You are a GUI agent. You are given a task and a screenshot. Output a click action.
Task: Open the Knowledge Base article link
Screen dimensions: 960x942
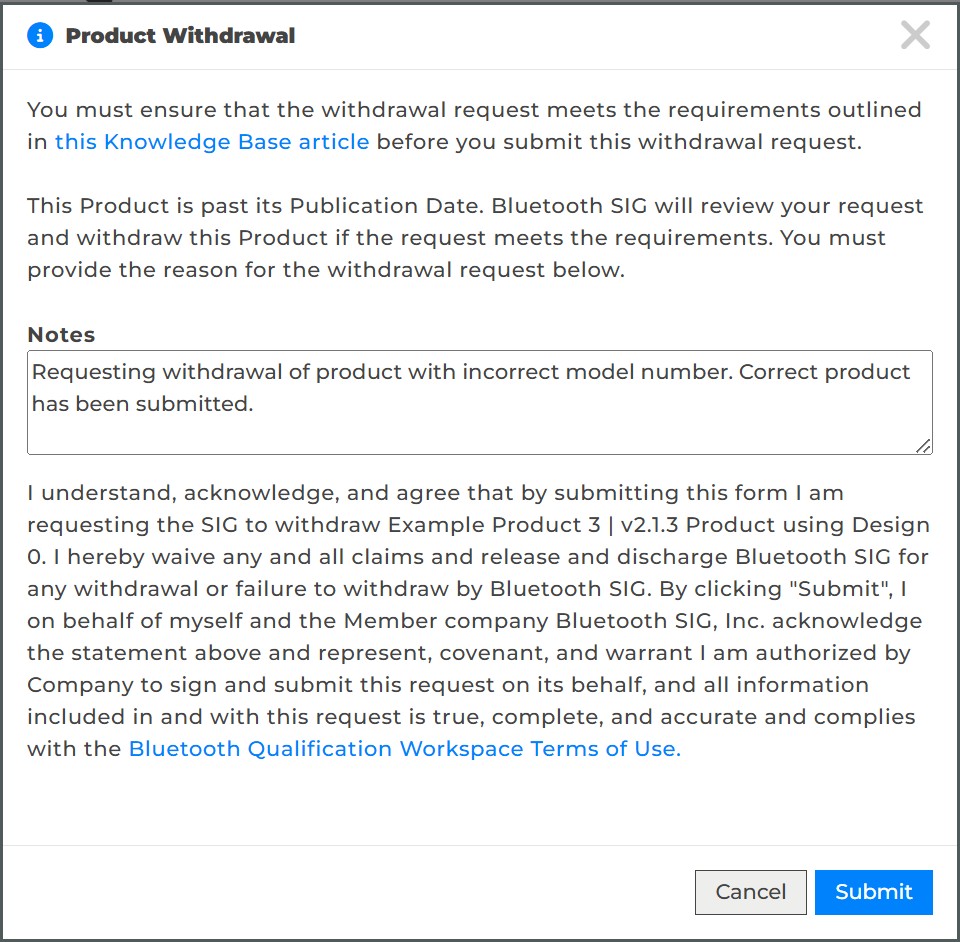[212, 142]
